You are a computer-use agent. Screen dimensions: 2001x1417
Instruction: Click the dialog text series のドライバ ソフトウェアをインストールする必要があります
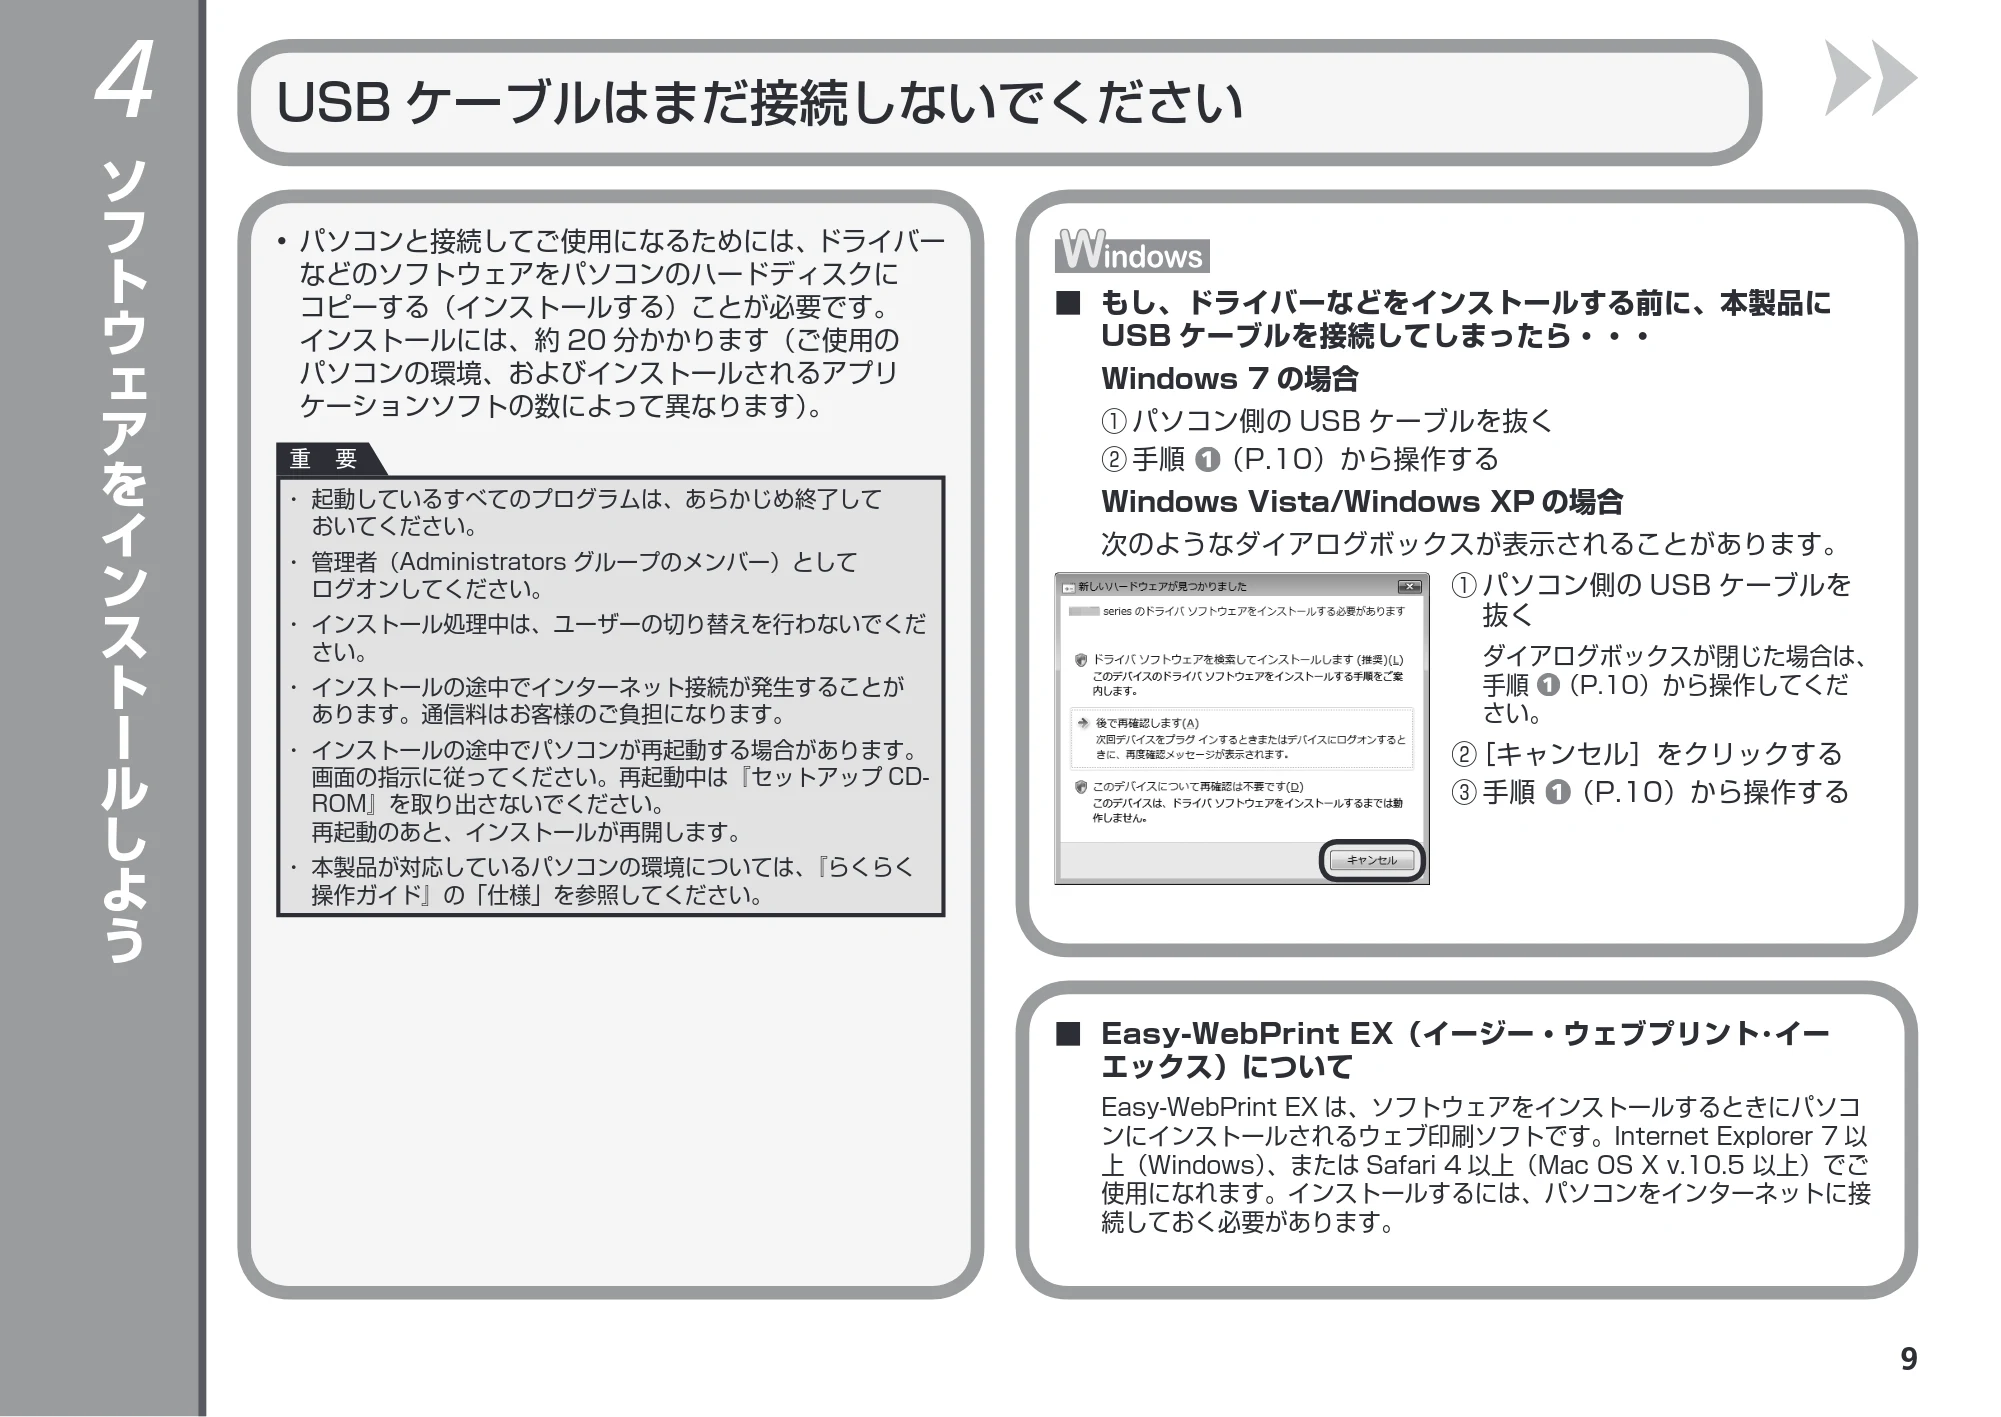(1253, 611)
